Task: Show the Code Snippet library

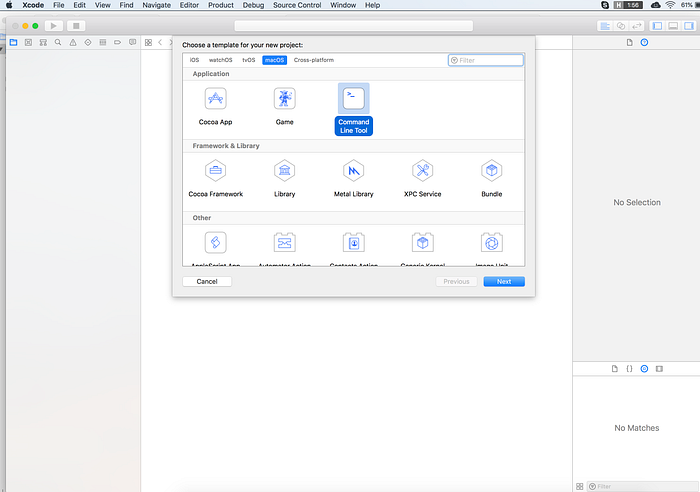Action: (629, 369)
